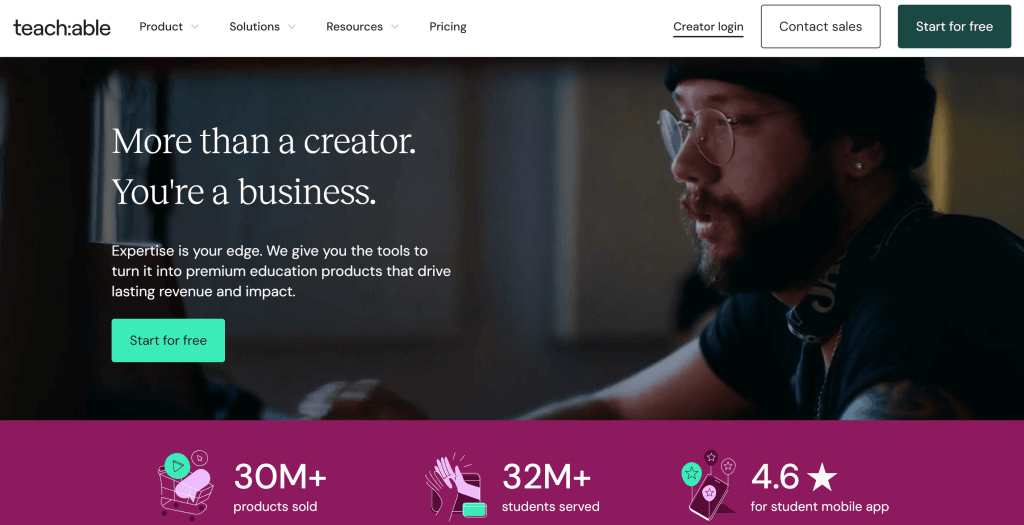Expand the Product dropdown chevron
This screenshot has width=1024, height=525.
pyautogui.click(x=195, y=27)
